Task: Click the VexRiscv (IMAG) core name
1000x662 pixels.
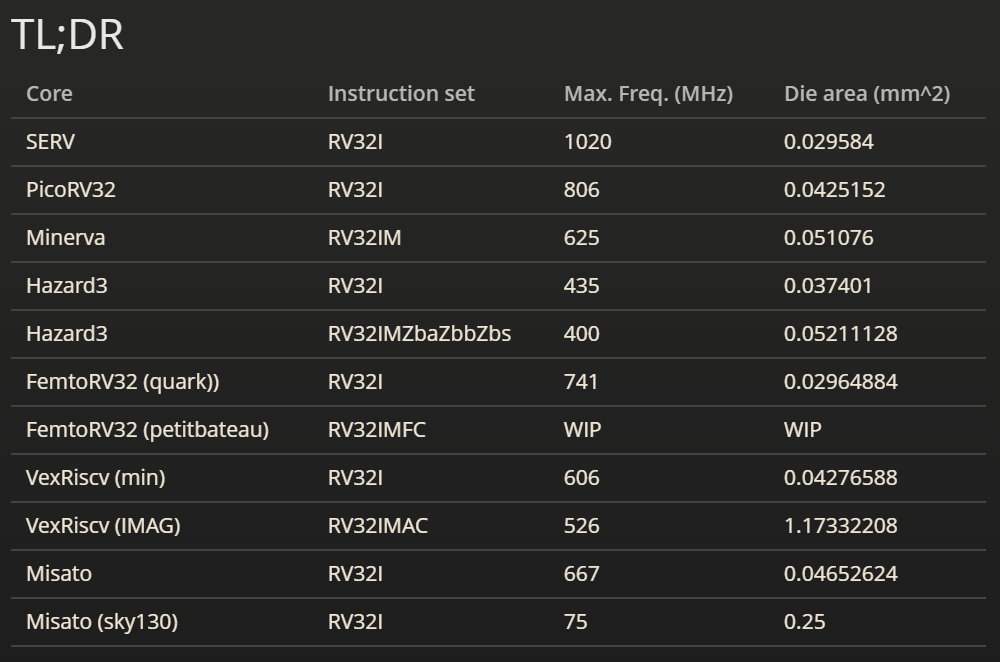Action: tap(103, 526)
